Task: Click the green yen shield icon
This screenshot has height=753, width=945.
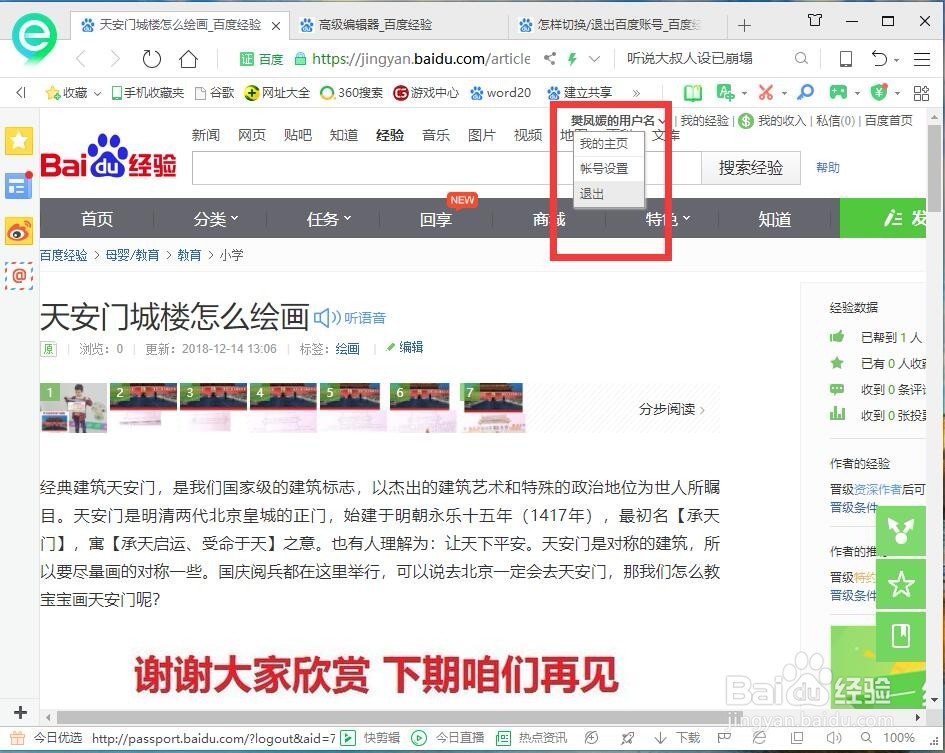Action: coord(880,92)
